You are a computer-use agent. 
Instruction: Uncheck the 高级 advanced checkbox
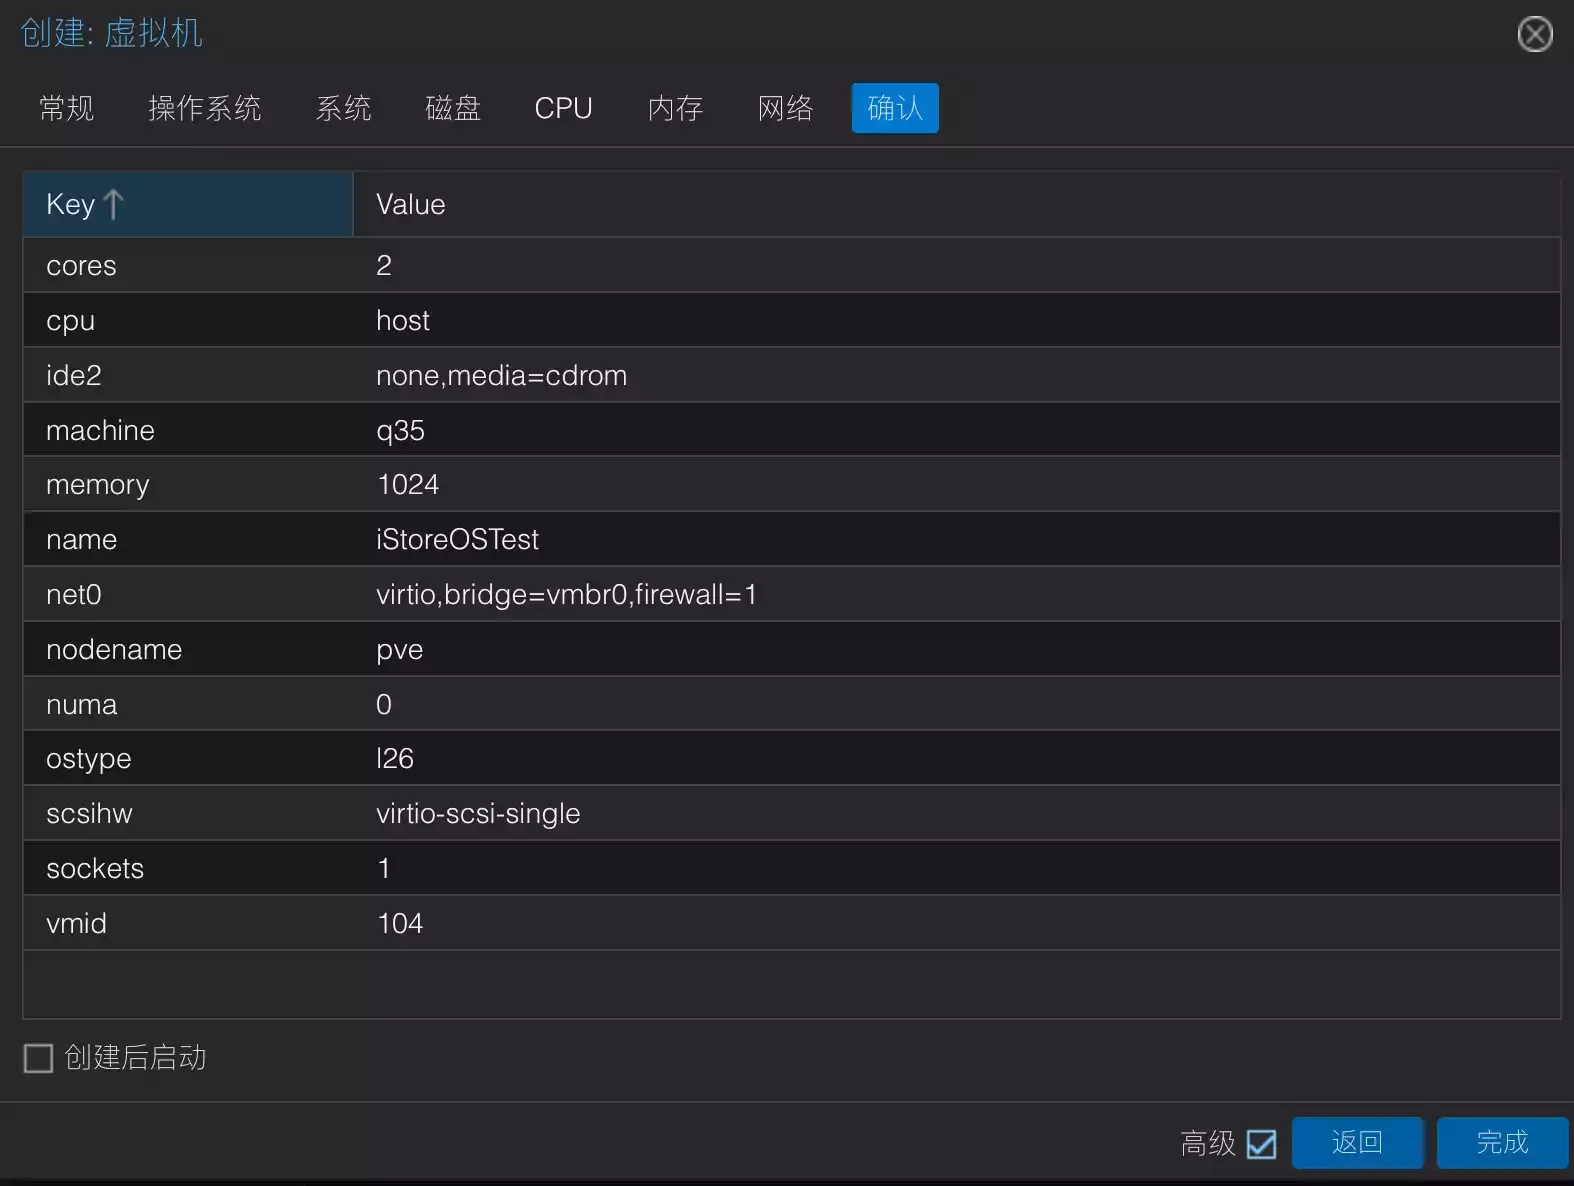[x=1261, y=1143]
